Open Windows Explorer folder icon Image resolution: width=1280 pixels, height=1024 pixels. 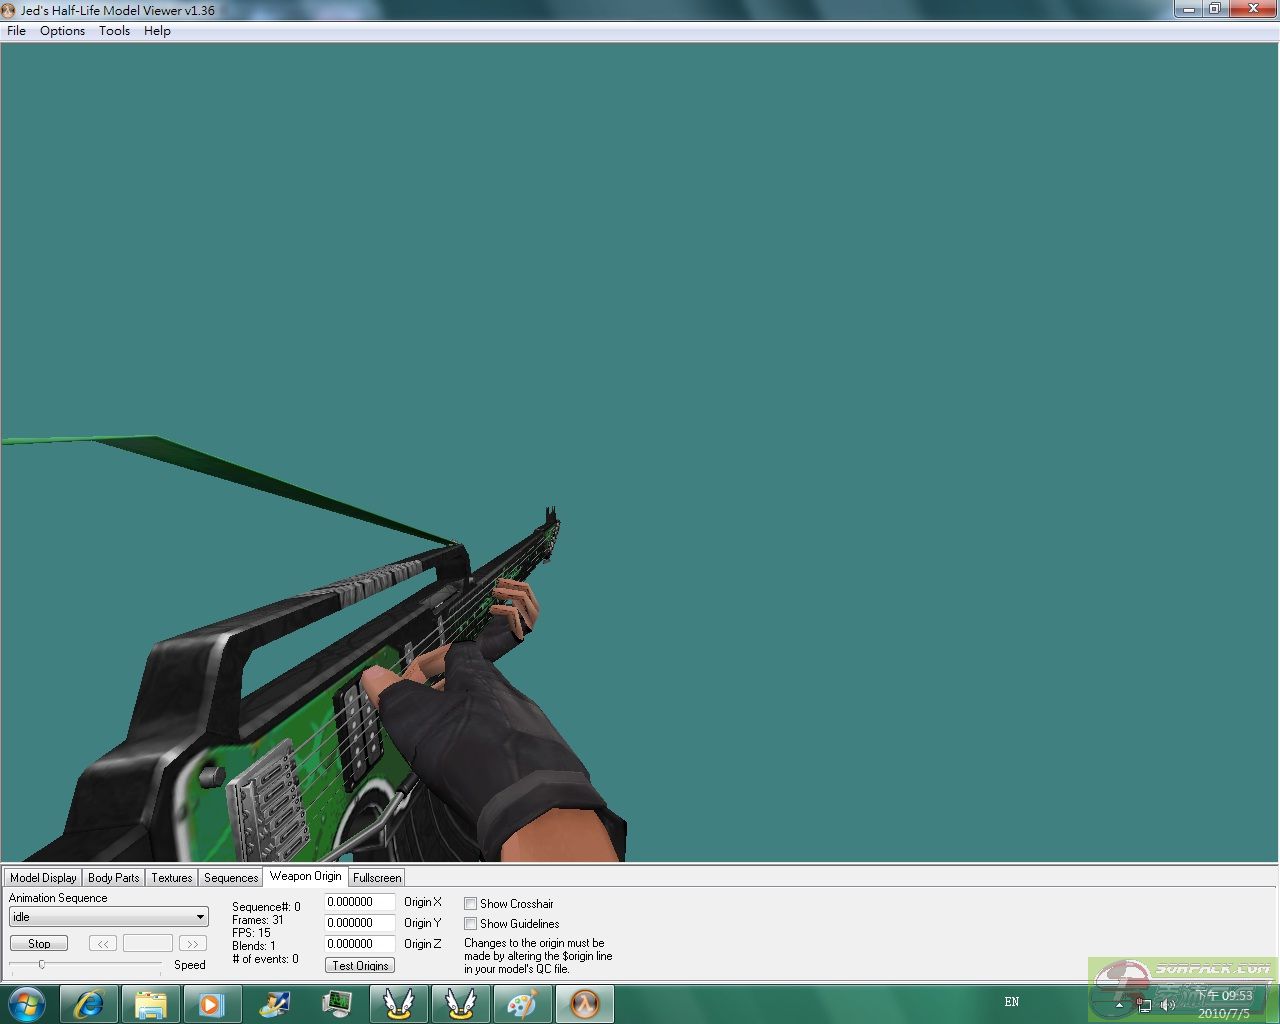click(150, 1004)
